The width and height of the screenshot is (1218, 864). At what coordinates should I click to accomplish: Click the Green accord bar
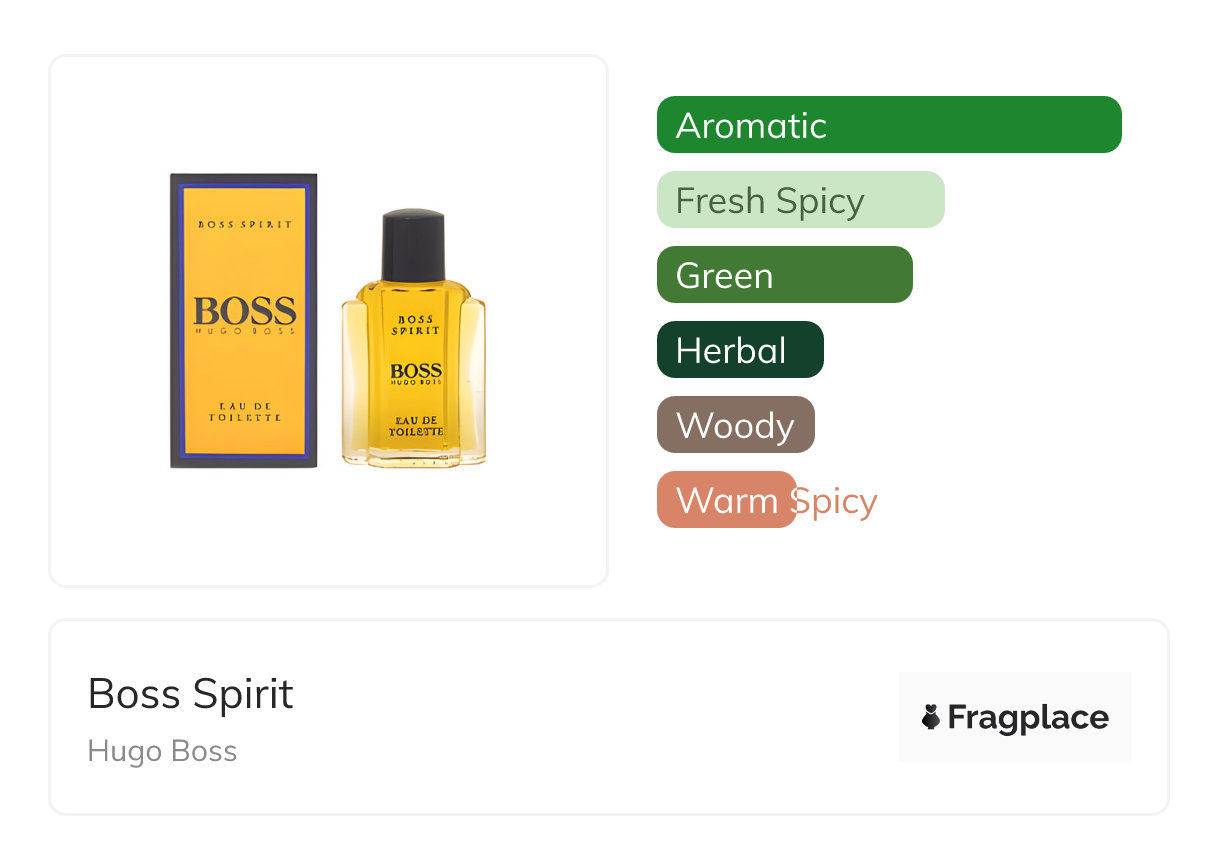[784, 275]
